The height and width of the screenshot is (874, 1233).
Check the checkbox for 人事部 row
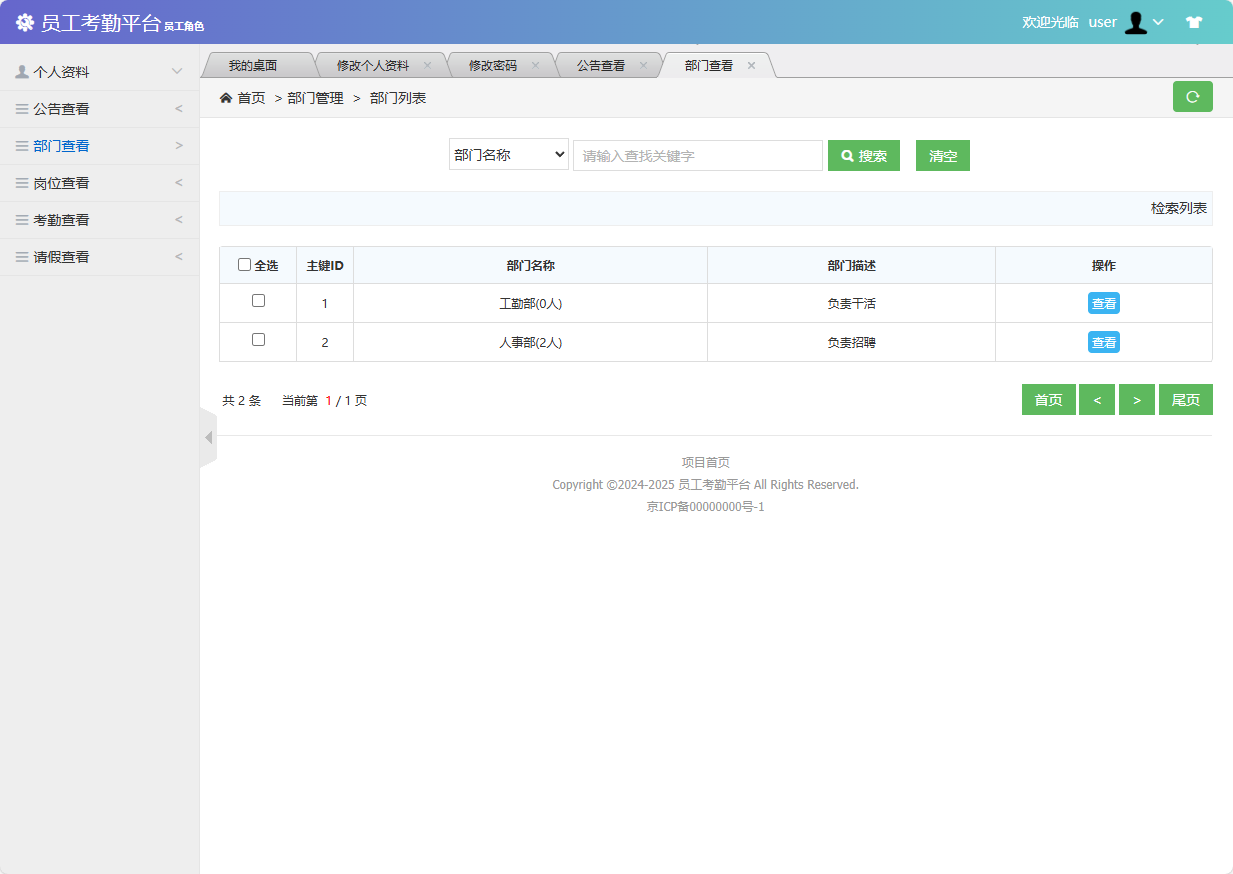tap(257, 340)
